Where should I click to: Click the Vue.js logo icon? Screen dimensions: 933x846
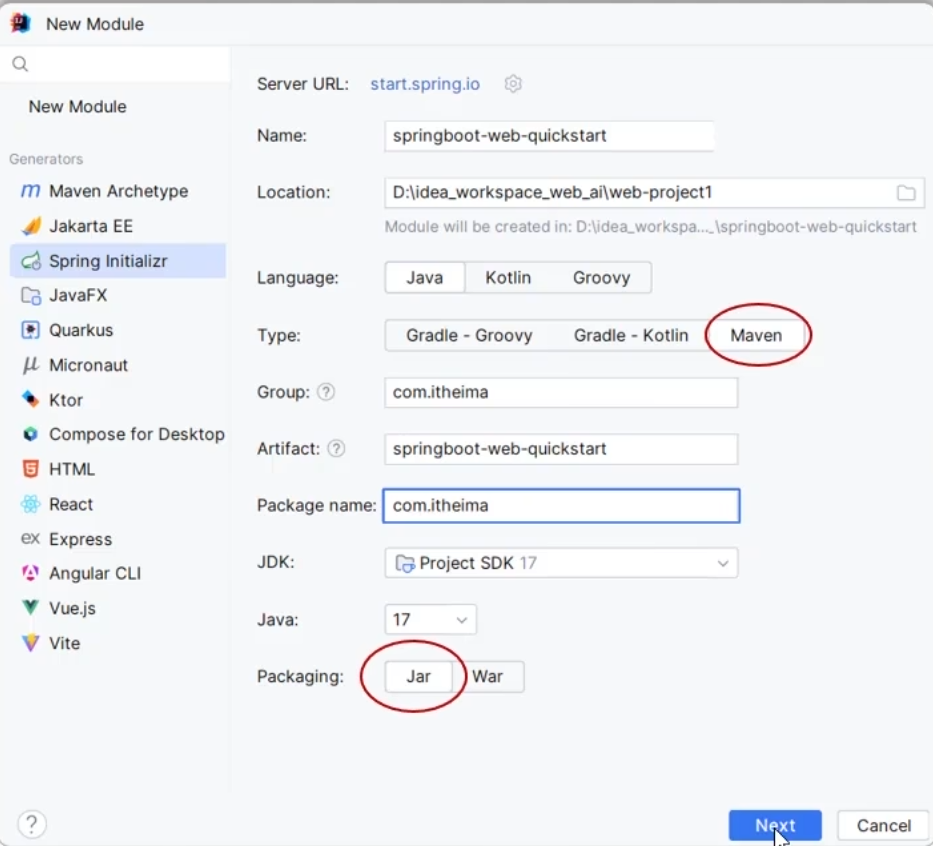tap(30, 607)
